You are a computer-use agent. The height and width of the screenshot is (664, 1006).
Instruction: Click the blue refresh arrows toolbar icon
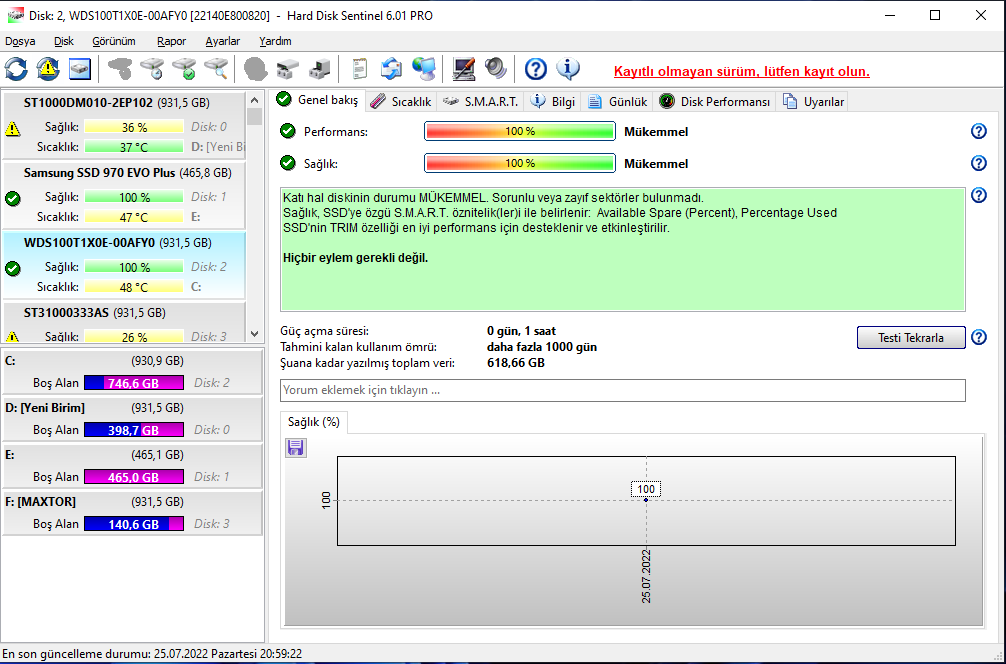tap(17, 69)
